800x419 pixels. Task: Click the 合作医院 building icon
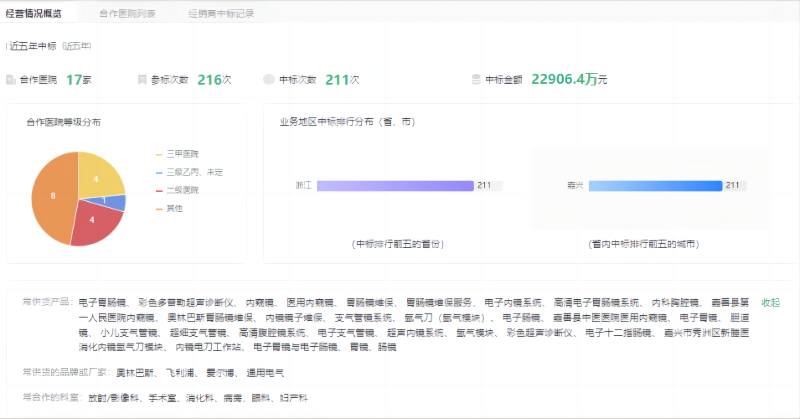pos(11,80)
